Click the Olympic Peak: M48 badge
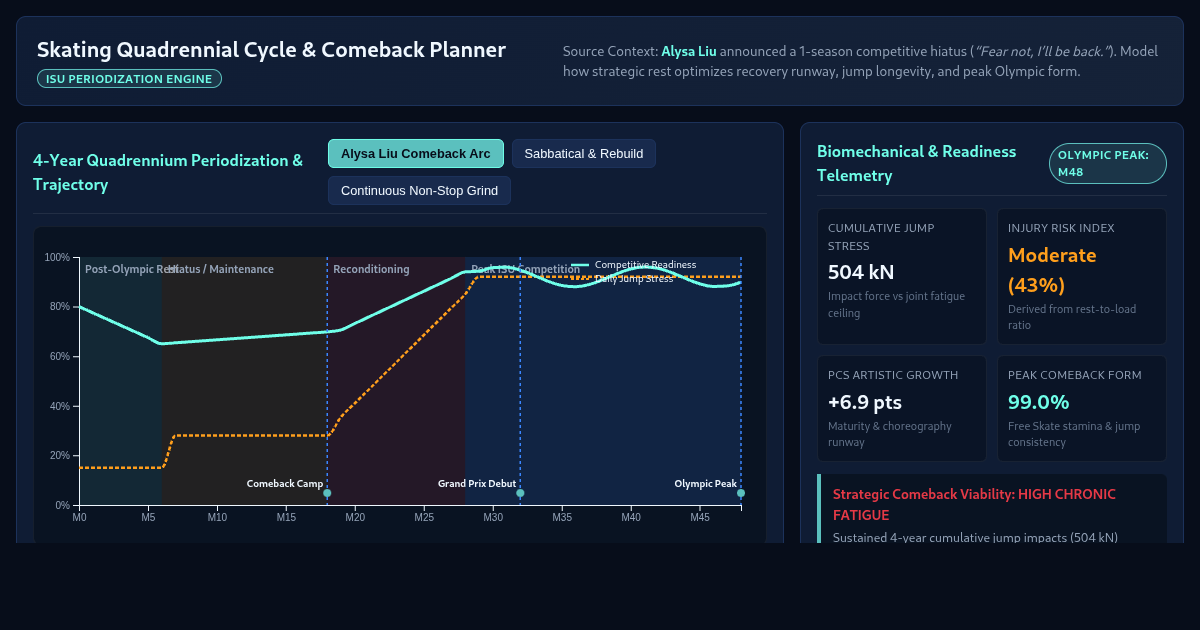This screenshot has width=1200, height=630. 1107,164
